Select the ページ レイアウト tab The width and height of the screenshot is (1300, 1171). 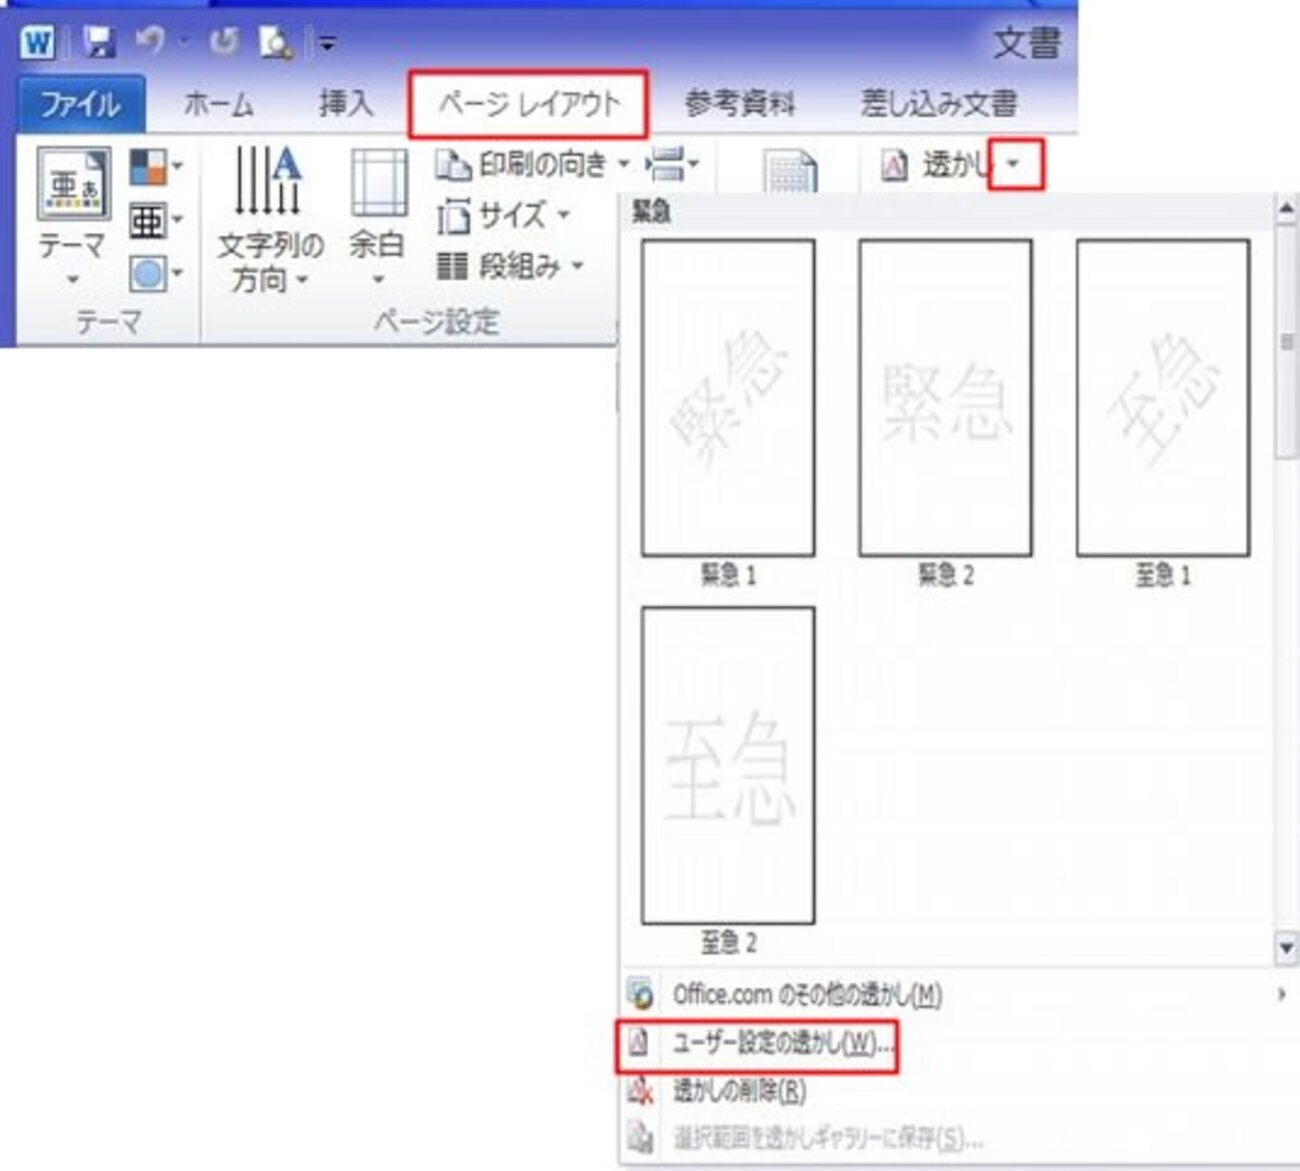(x=528, y=104)
